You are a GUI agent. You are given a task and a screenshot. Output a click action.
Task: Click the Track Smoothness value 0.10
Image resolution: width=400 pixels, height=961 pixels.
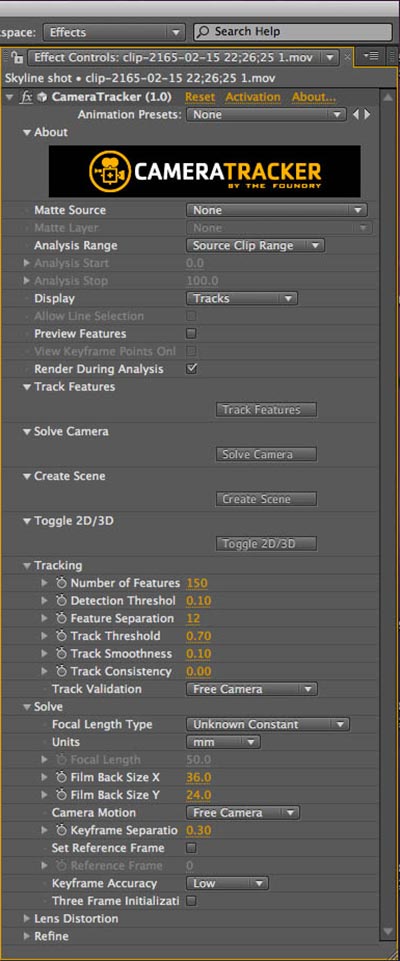point(198,654)
